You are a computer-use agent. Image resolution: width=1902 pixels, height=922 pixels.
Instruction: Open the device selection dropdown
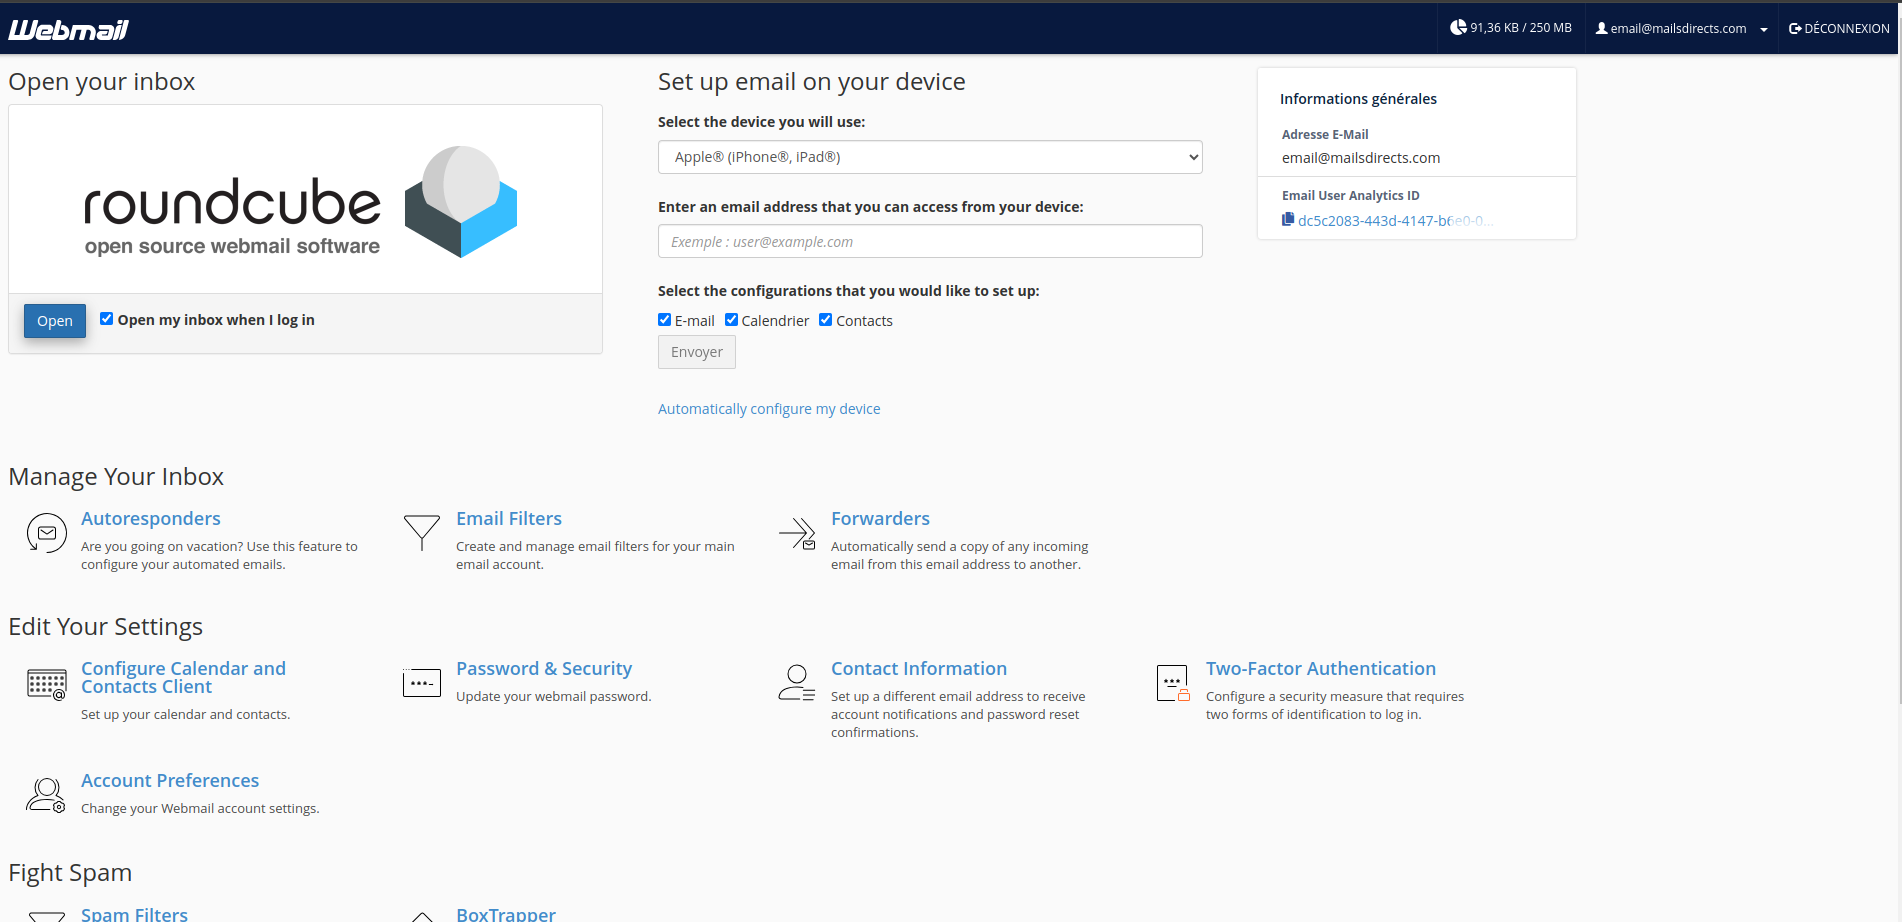(930, 157)
